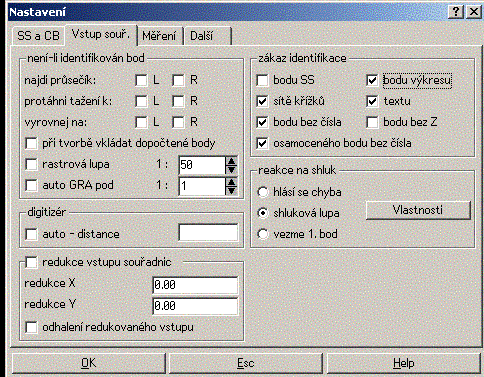The width and height of the screenshot is (484, 377).
Task: Switch to the Další tab
Action: pyautogui.click(x=207, y=36)
